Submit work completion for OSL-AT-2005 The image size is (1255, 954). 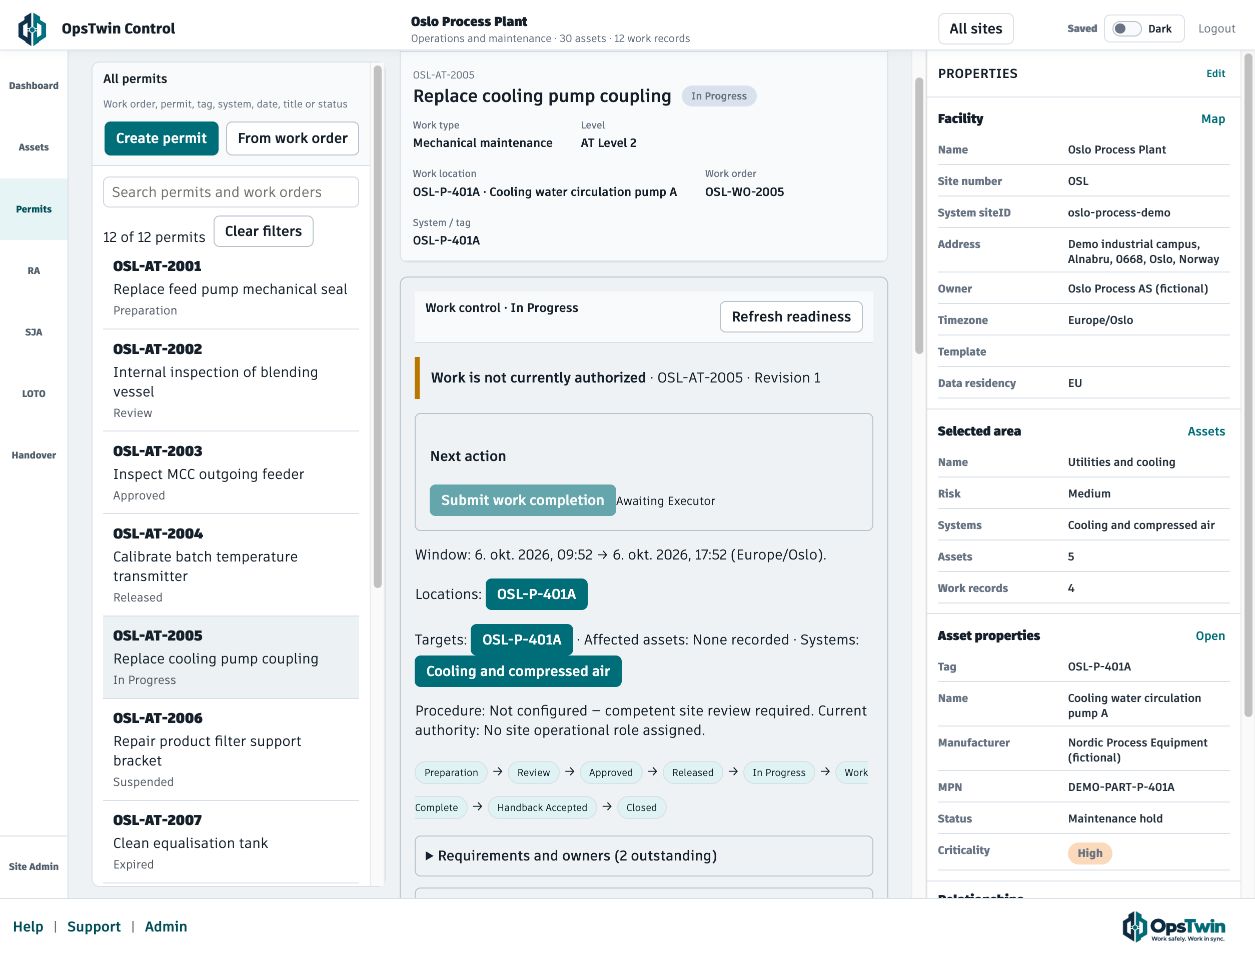[522, 500]
